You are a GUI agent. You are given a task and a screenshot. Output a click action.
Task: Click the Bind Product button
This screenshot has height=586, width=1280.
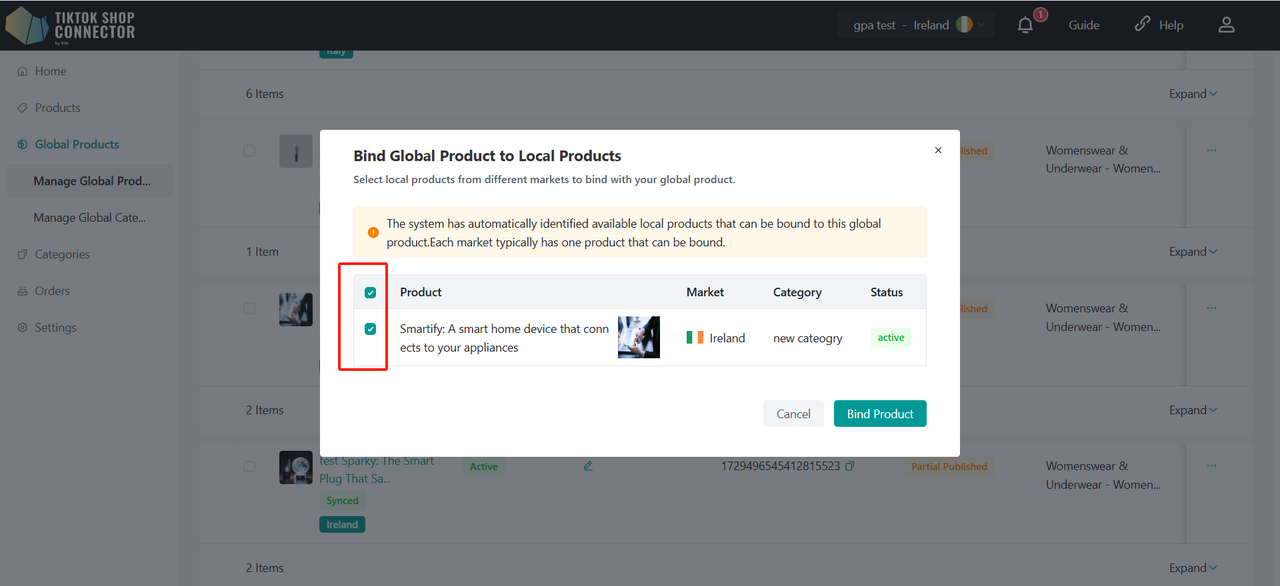[x=880, y=414]
